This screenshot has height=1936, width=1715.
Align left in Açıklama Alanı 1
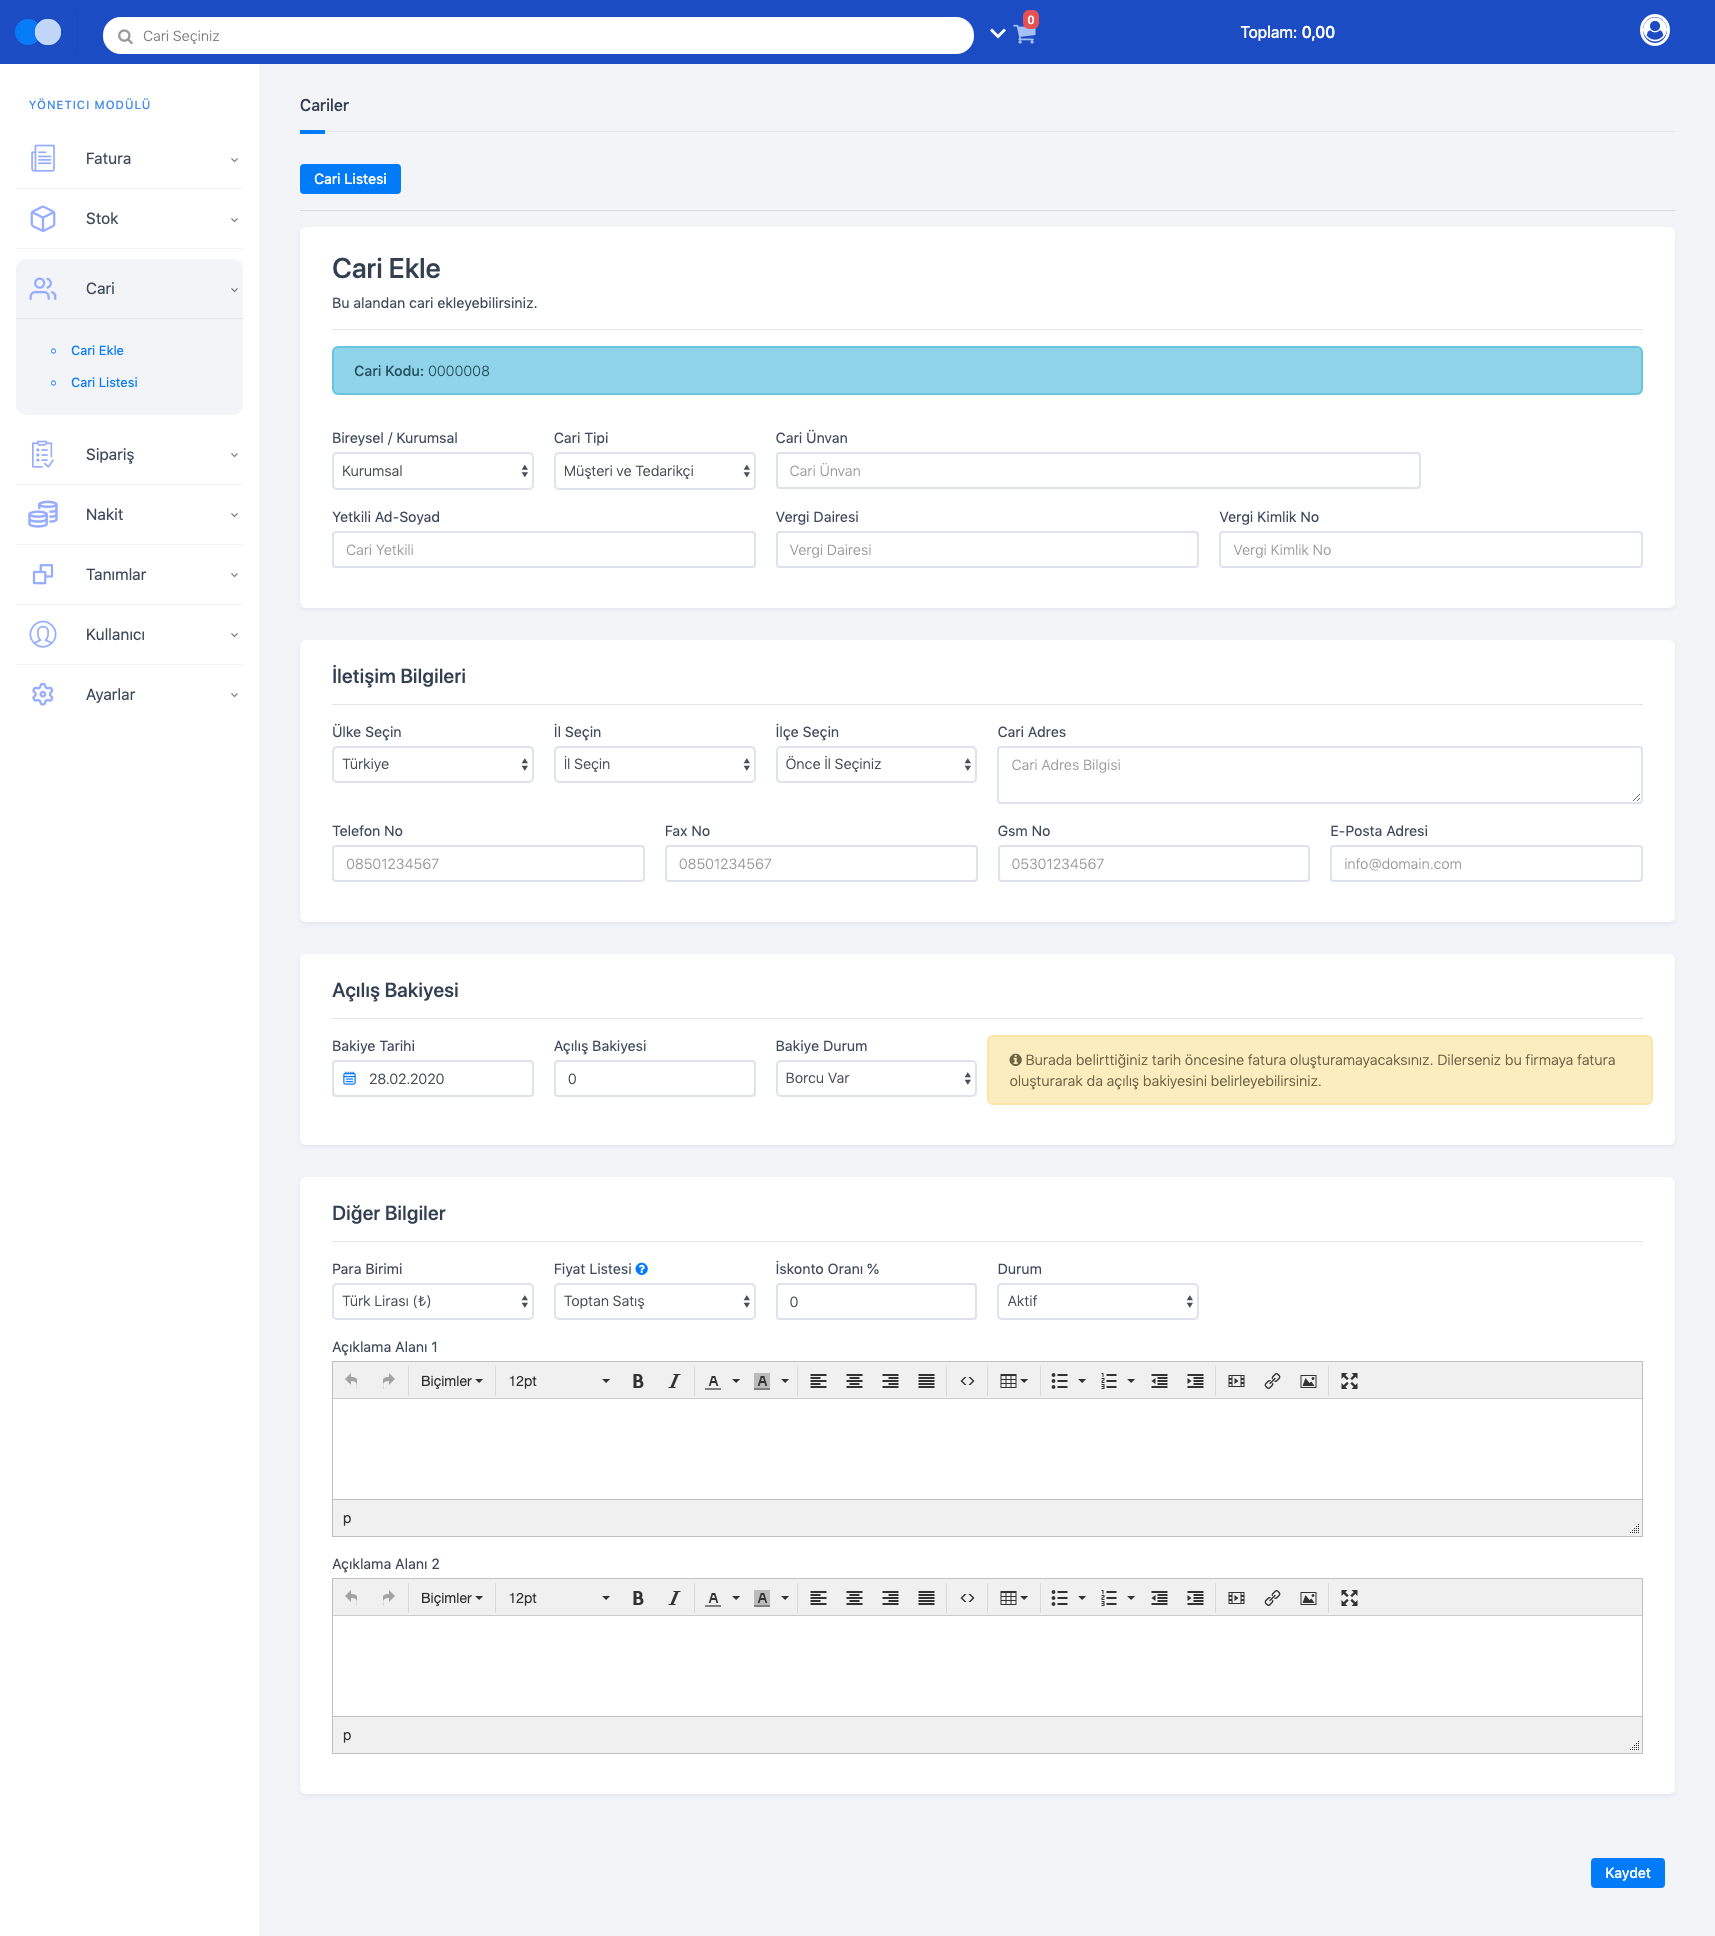[818, 1381]
